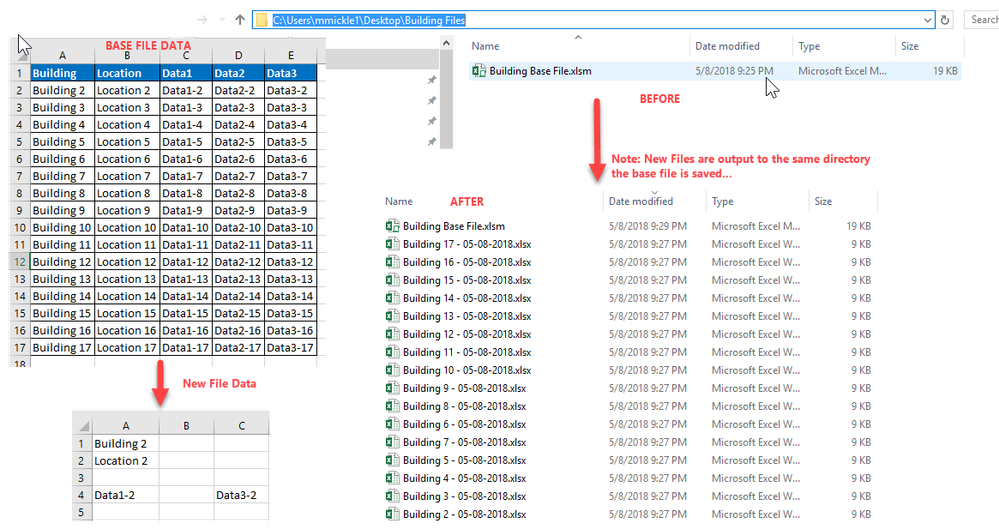Click Excel icon of Building 3 file

[x=392, y=496]
